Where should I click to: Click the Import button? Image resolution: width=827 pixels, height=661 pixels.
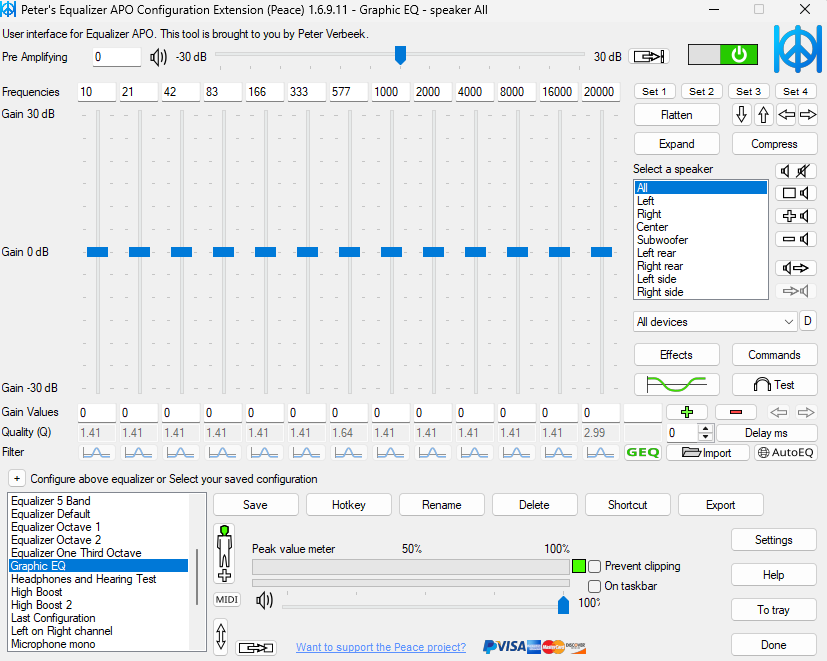tap(707, 453)
